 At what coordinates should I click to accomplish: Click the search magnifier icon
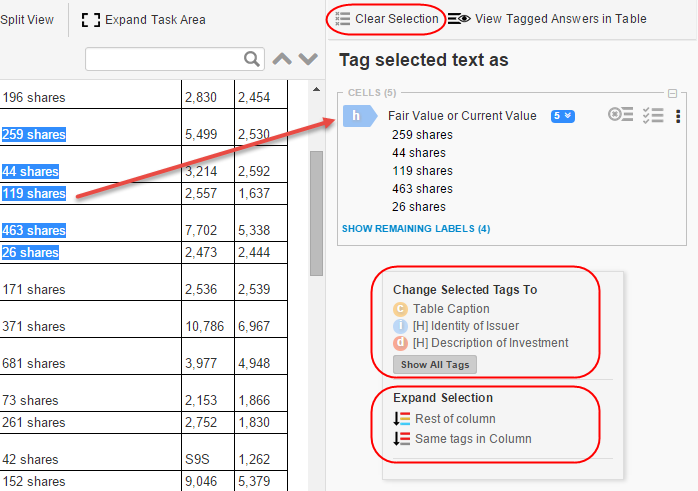[x=252, y=59]
